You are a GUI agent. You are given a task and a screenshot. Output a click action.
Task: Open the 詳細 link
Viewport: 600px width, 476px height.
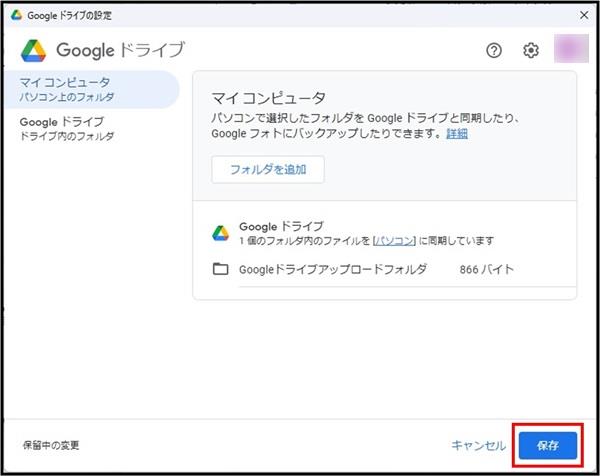click(x=456, y=133)
